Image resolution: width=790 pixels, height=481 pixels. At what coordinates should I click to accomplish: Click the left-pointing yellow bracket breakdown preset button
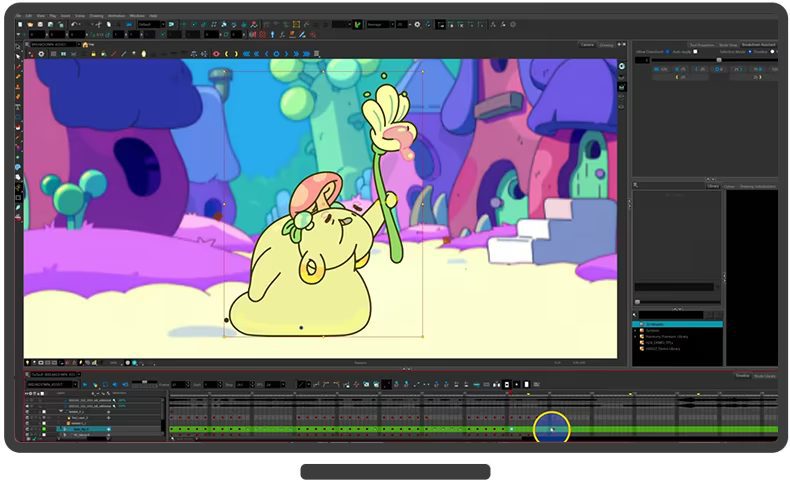680,77
